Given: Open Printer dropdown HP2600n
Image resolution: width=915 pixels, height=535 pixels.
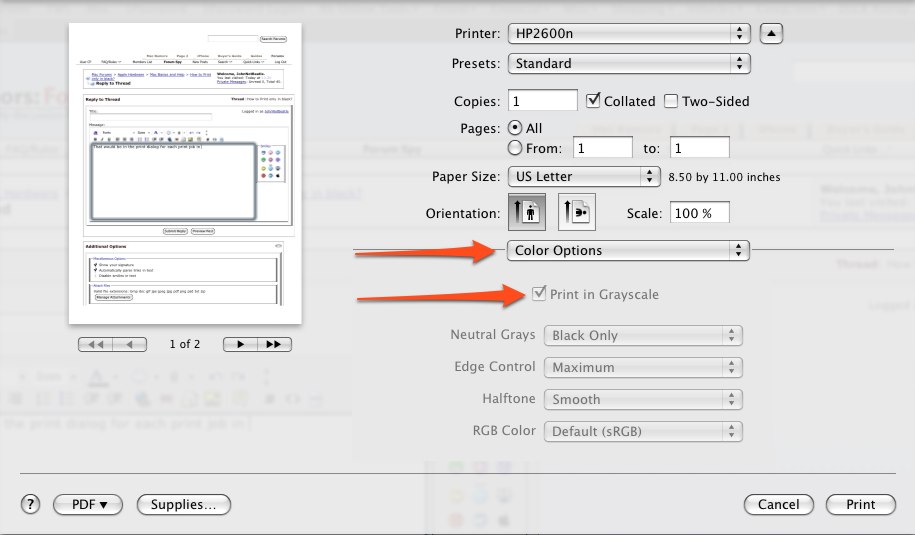Looking at the screenshot, I should pos(629,33).
